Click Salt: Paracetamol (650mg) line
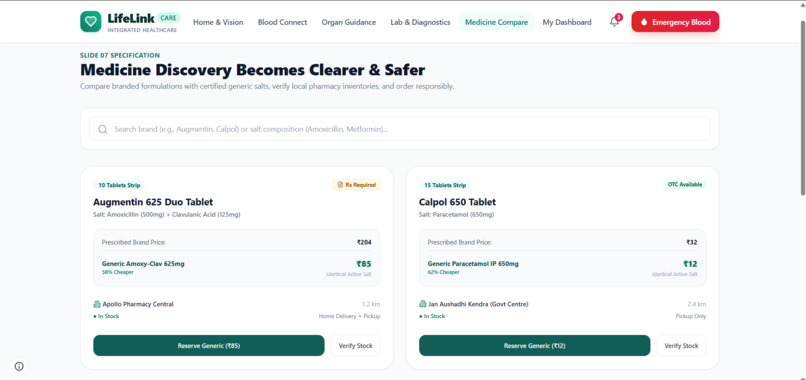This screenshot has width=806, height=380. click(x=457, y=214)
